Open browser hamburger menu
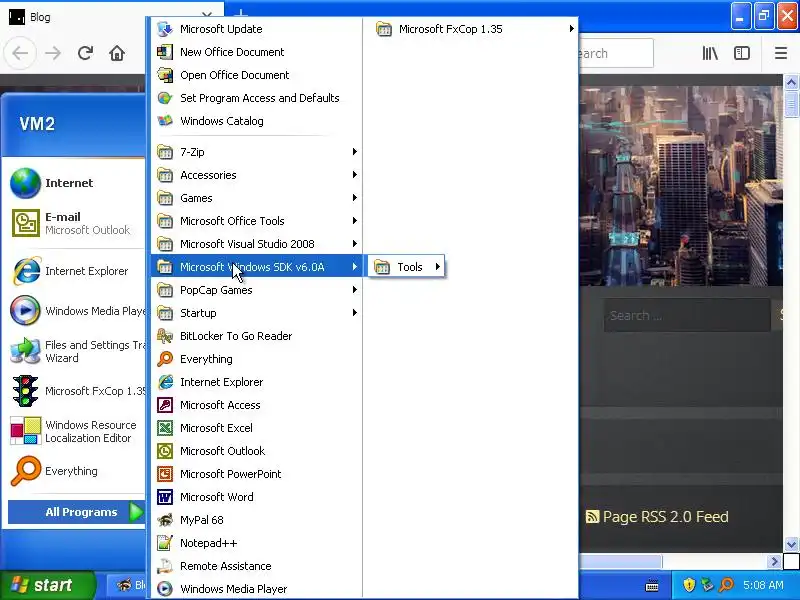This screenshot has width=800, height=600. coord(781,53)
